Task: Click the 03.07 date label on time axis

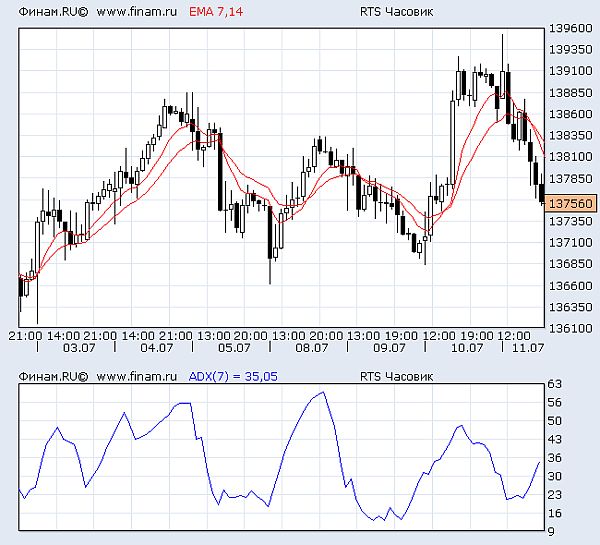Action: [x=79, y=348]
